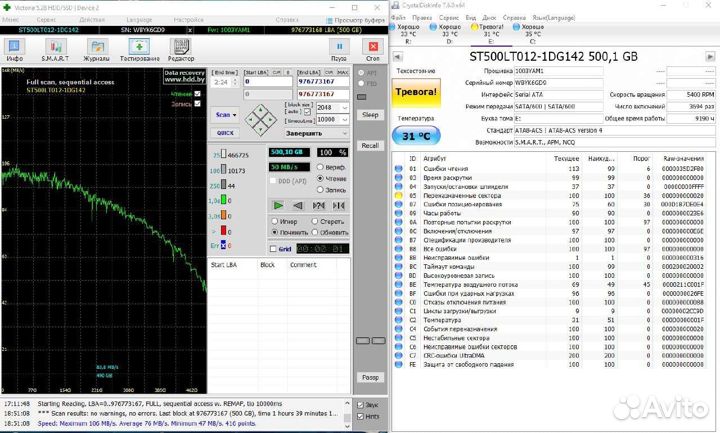Open the Редактор (editor) tool
The height and width of the screenshot is (433, 720).
[181, 50]
